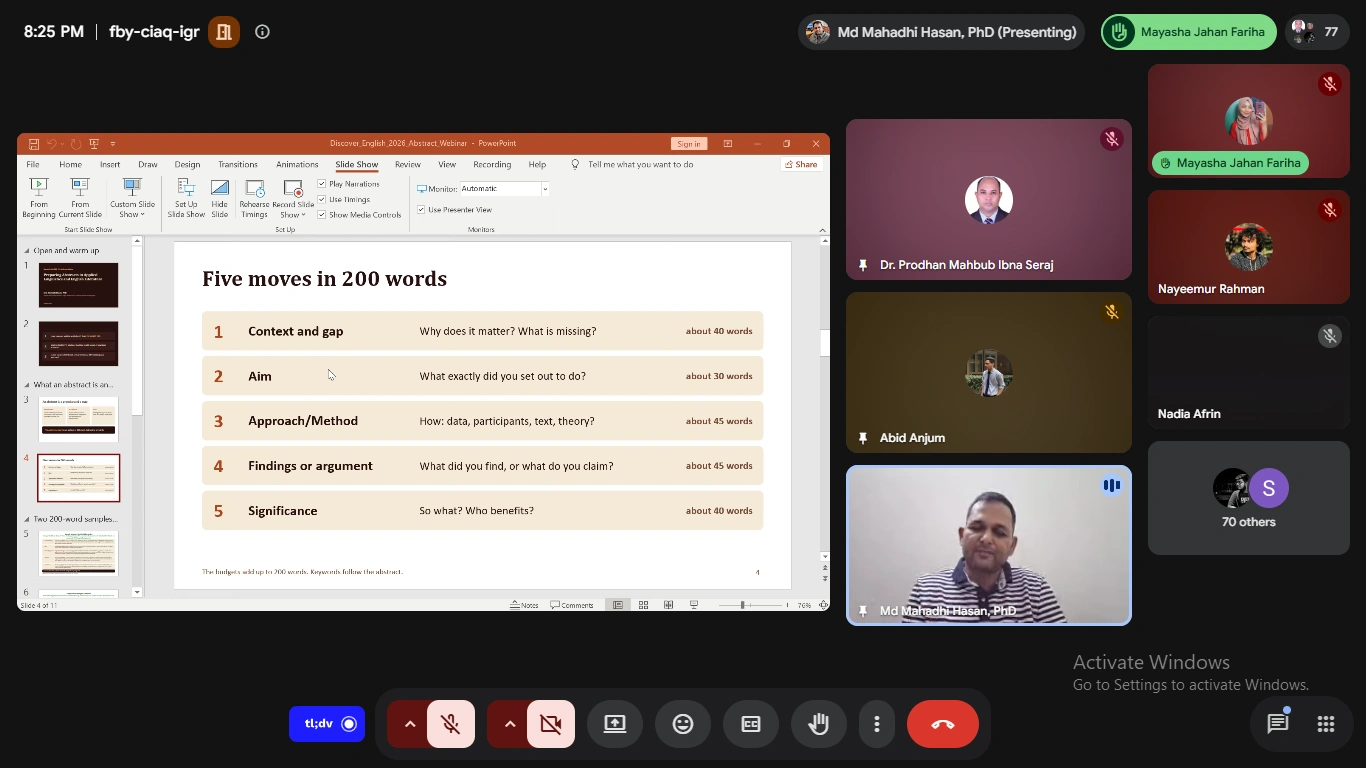The width and height of the screenshot is (1366, 768).
Task: Expand the Monitor Automatic dropdown
Action: (545, 189)
